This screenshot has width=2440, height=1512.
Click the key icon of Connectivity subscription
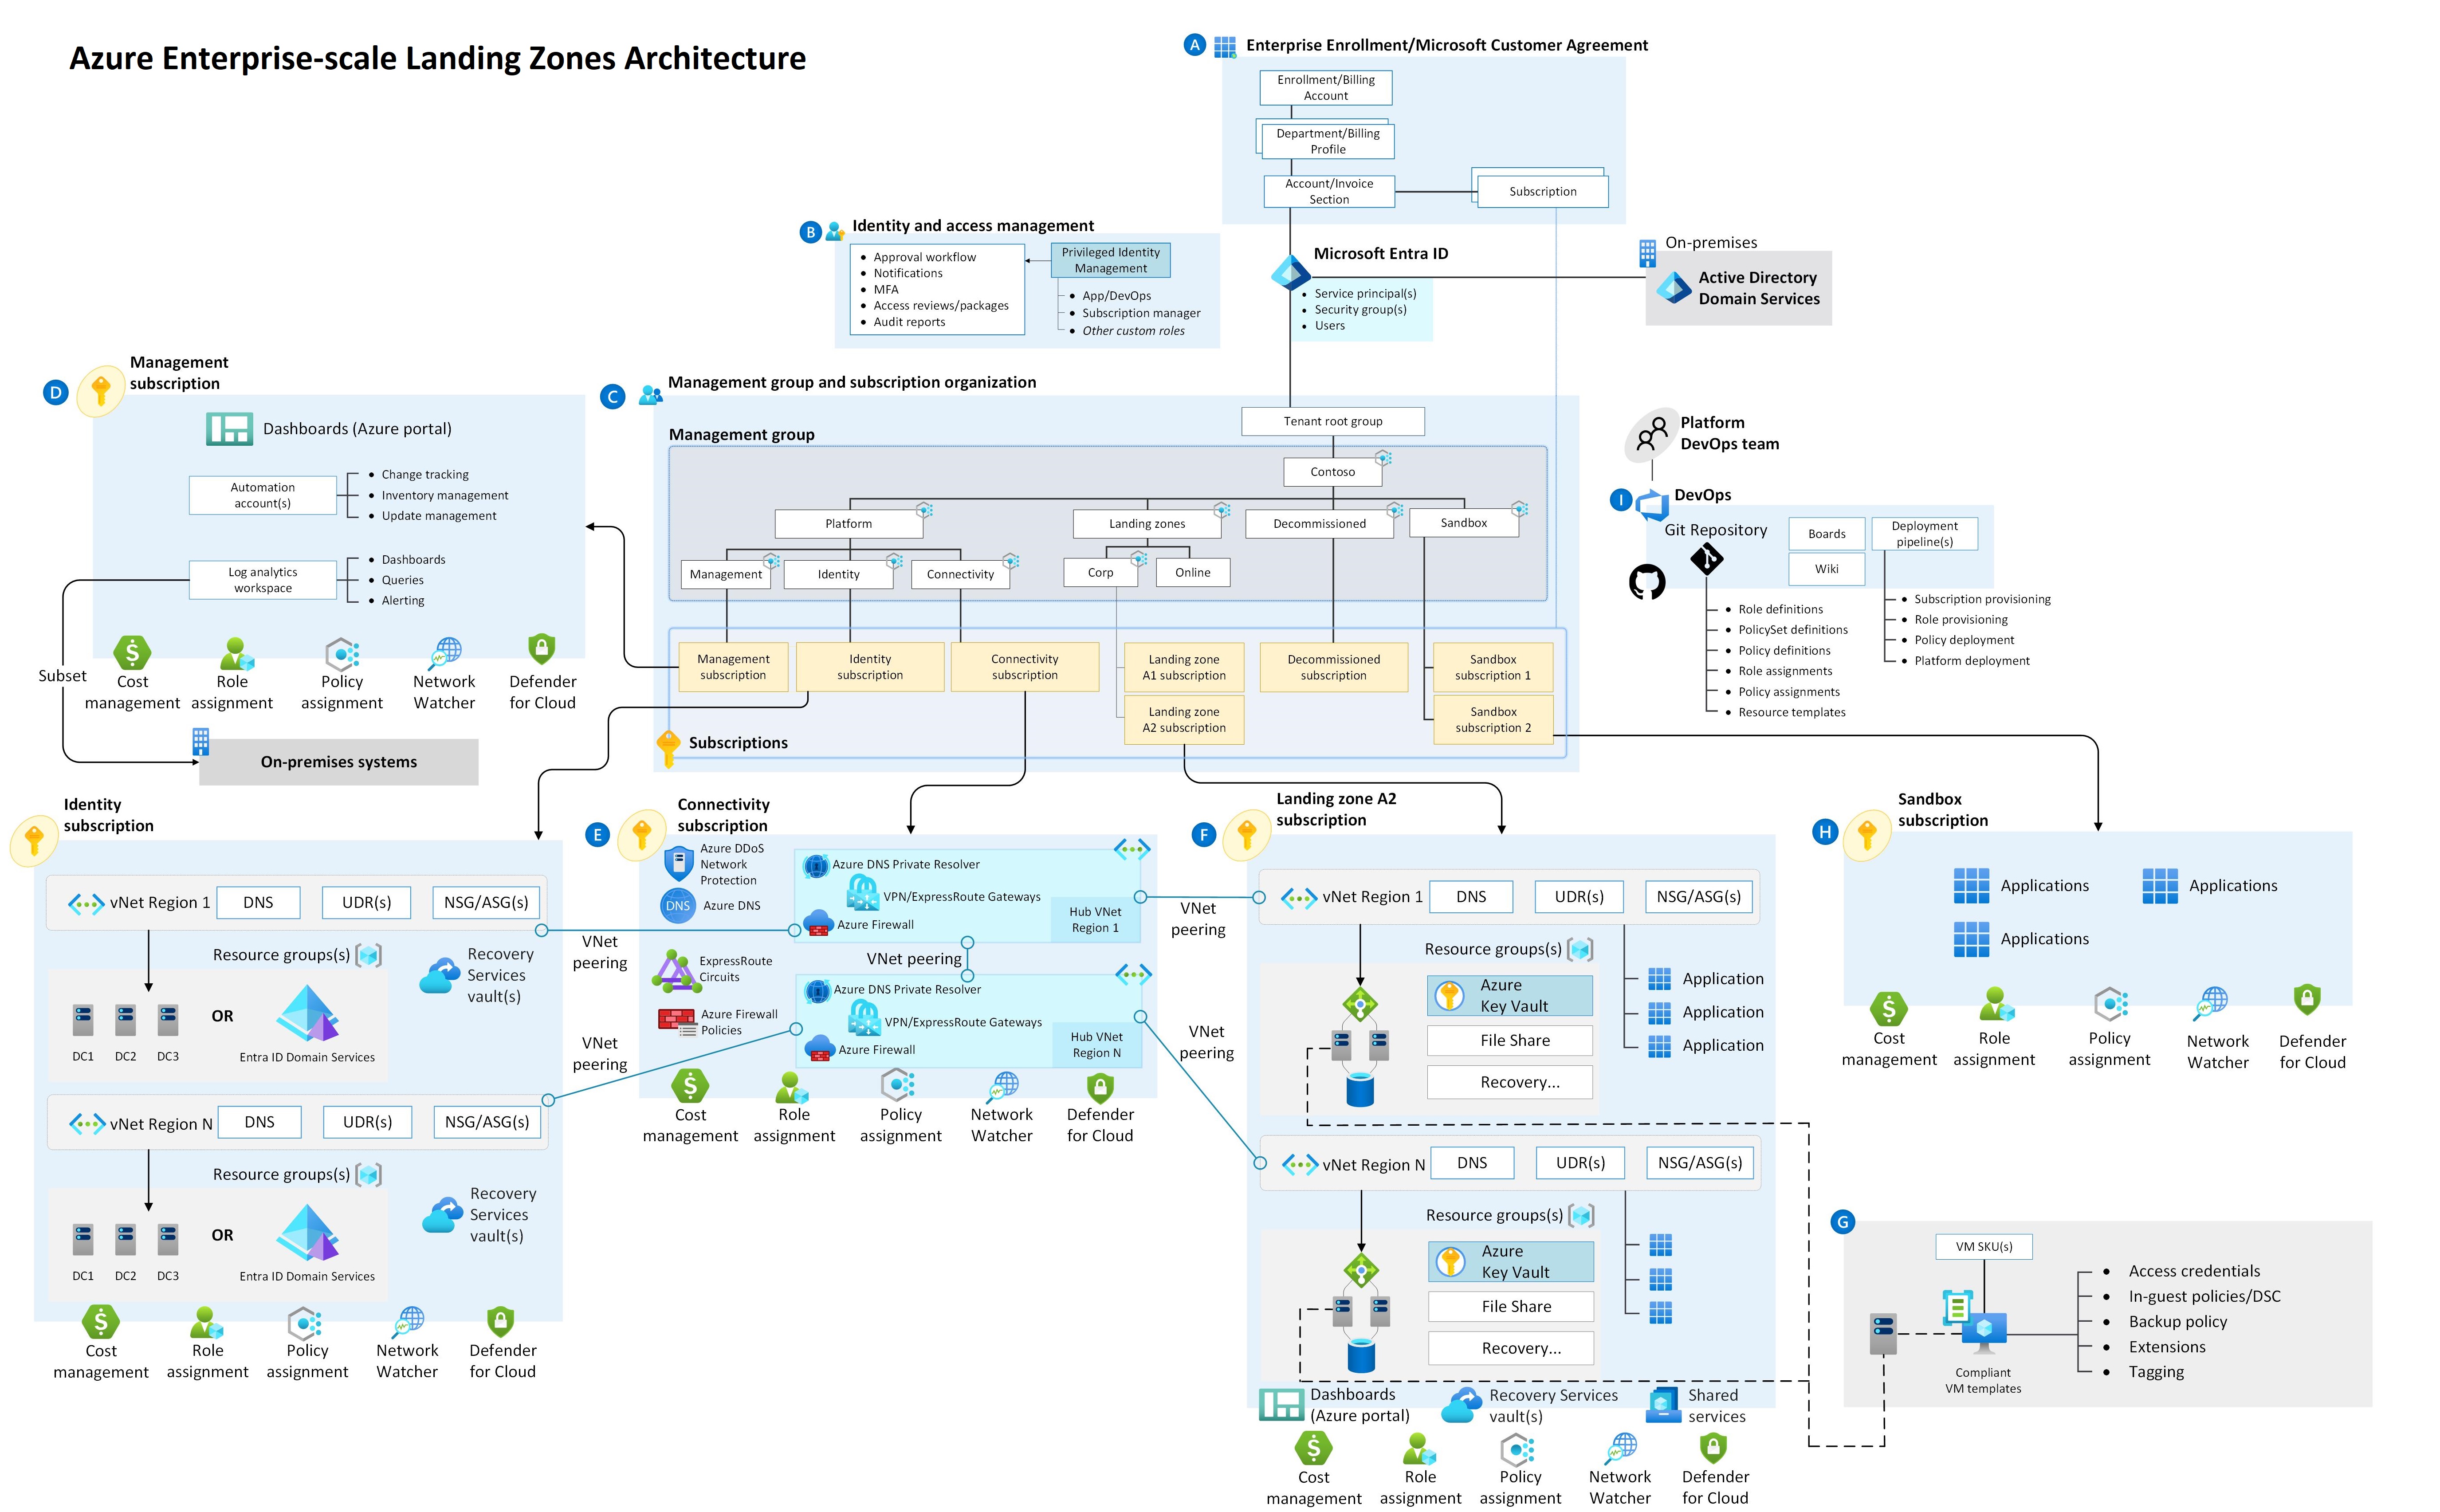point(642,835)
